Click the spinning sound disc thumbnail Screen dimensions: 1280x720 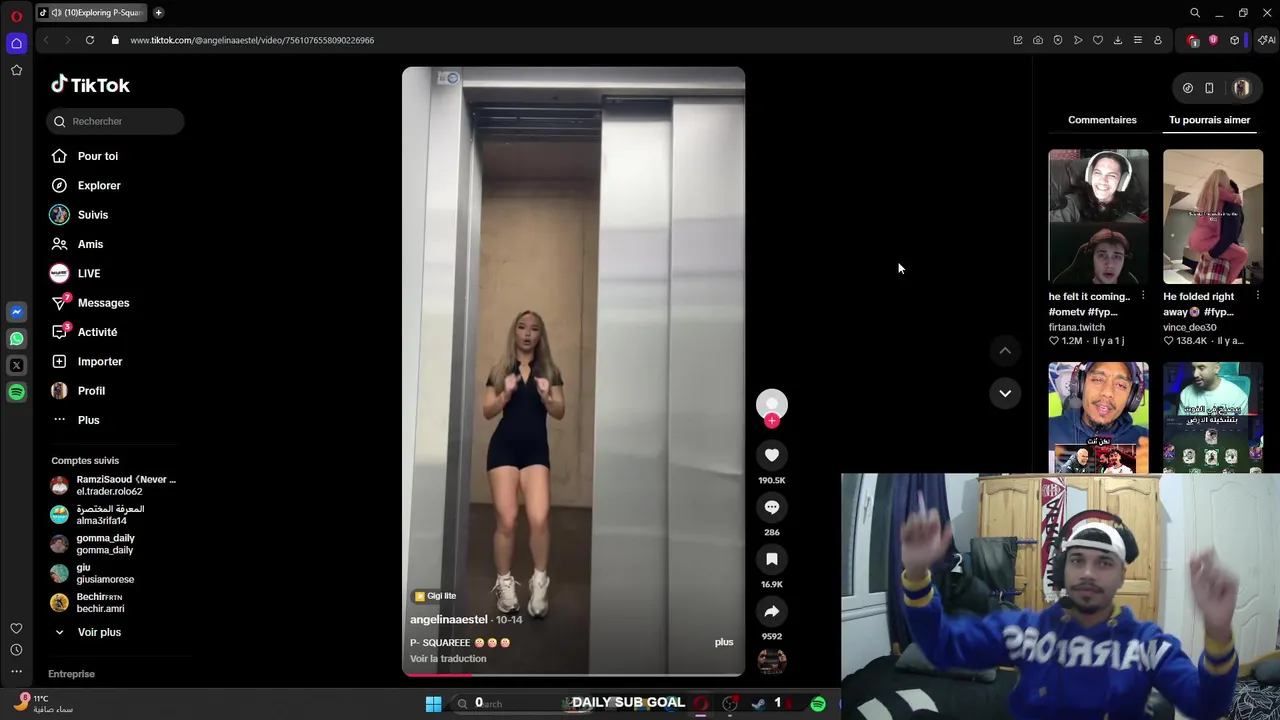click(x=772, y=661)
